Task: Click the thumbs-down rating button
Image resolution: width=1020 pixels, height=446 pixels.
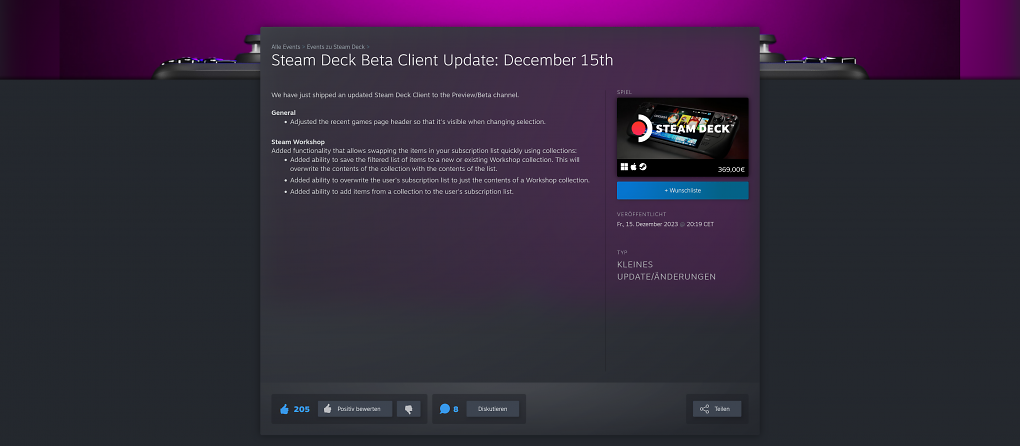Action: click(x=409, y=409)
